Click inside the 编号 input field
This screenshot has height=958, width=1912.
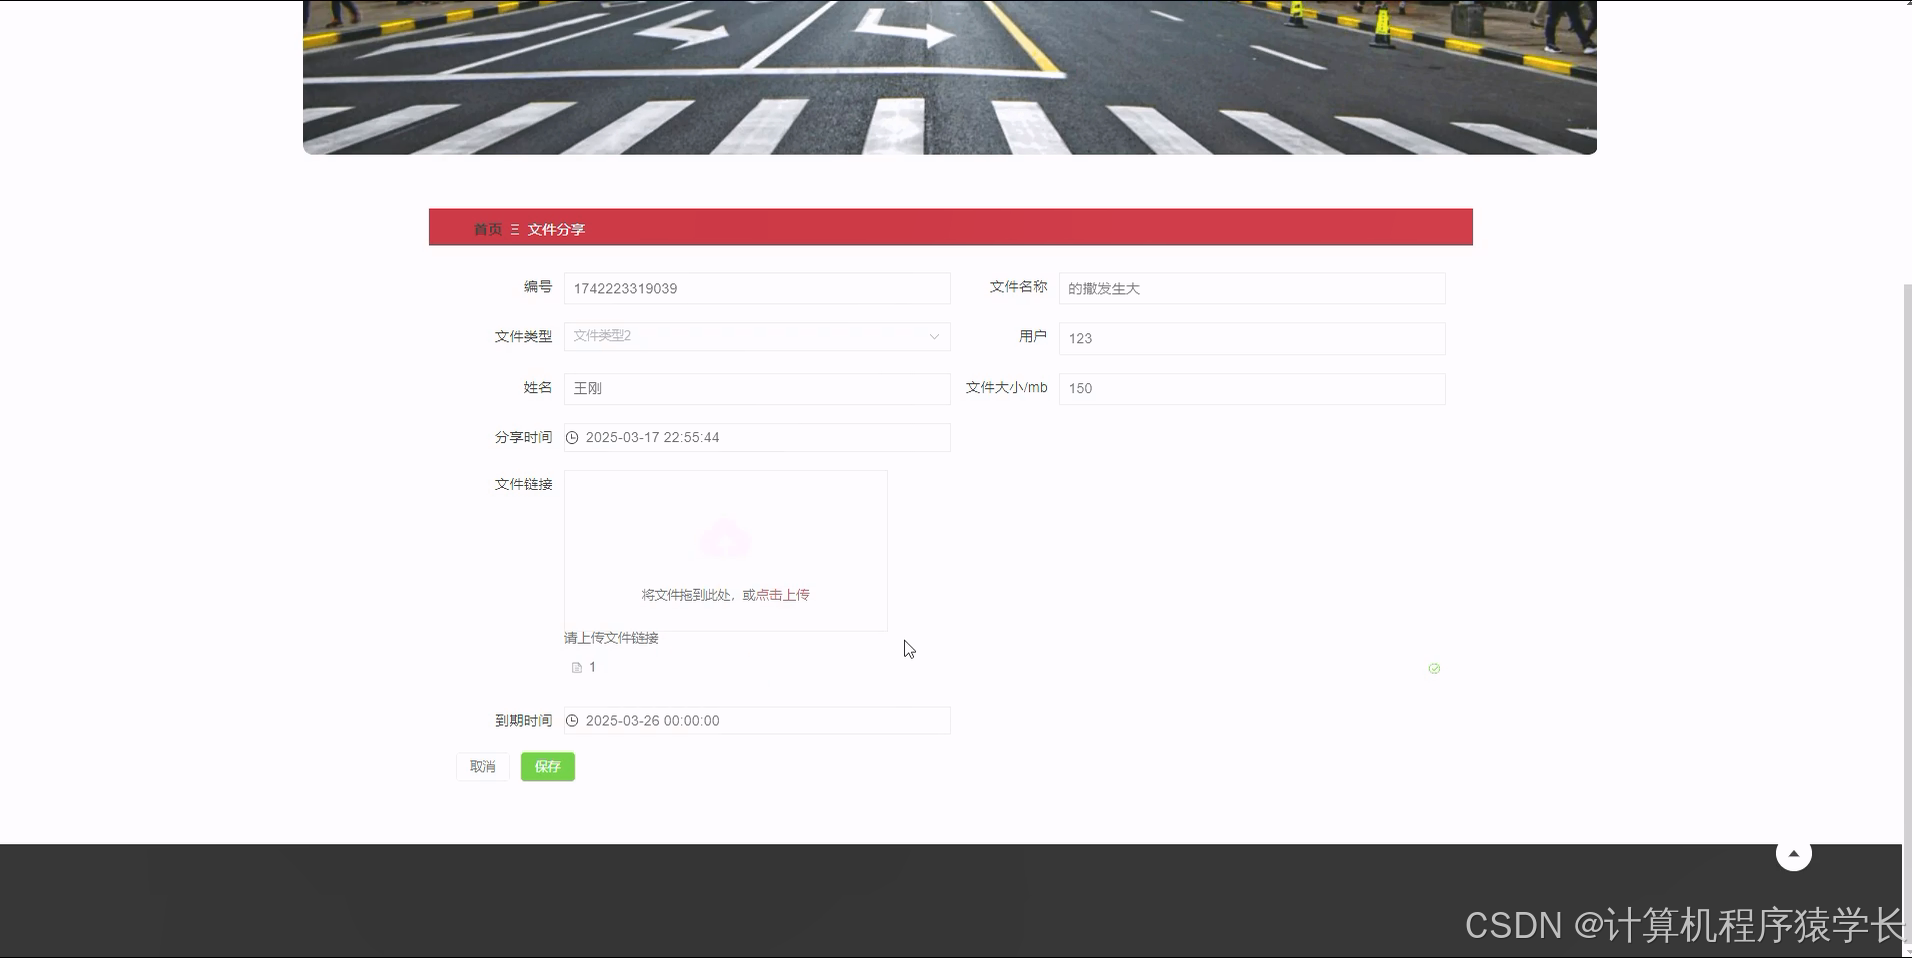pos(756,288)
